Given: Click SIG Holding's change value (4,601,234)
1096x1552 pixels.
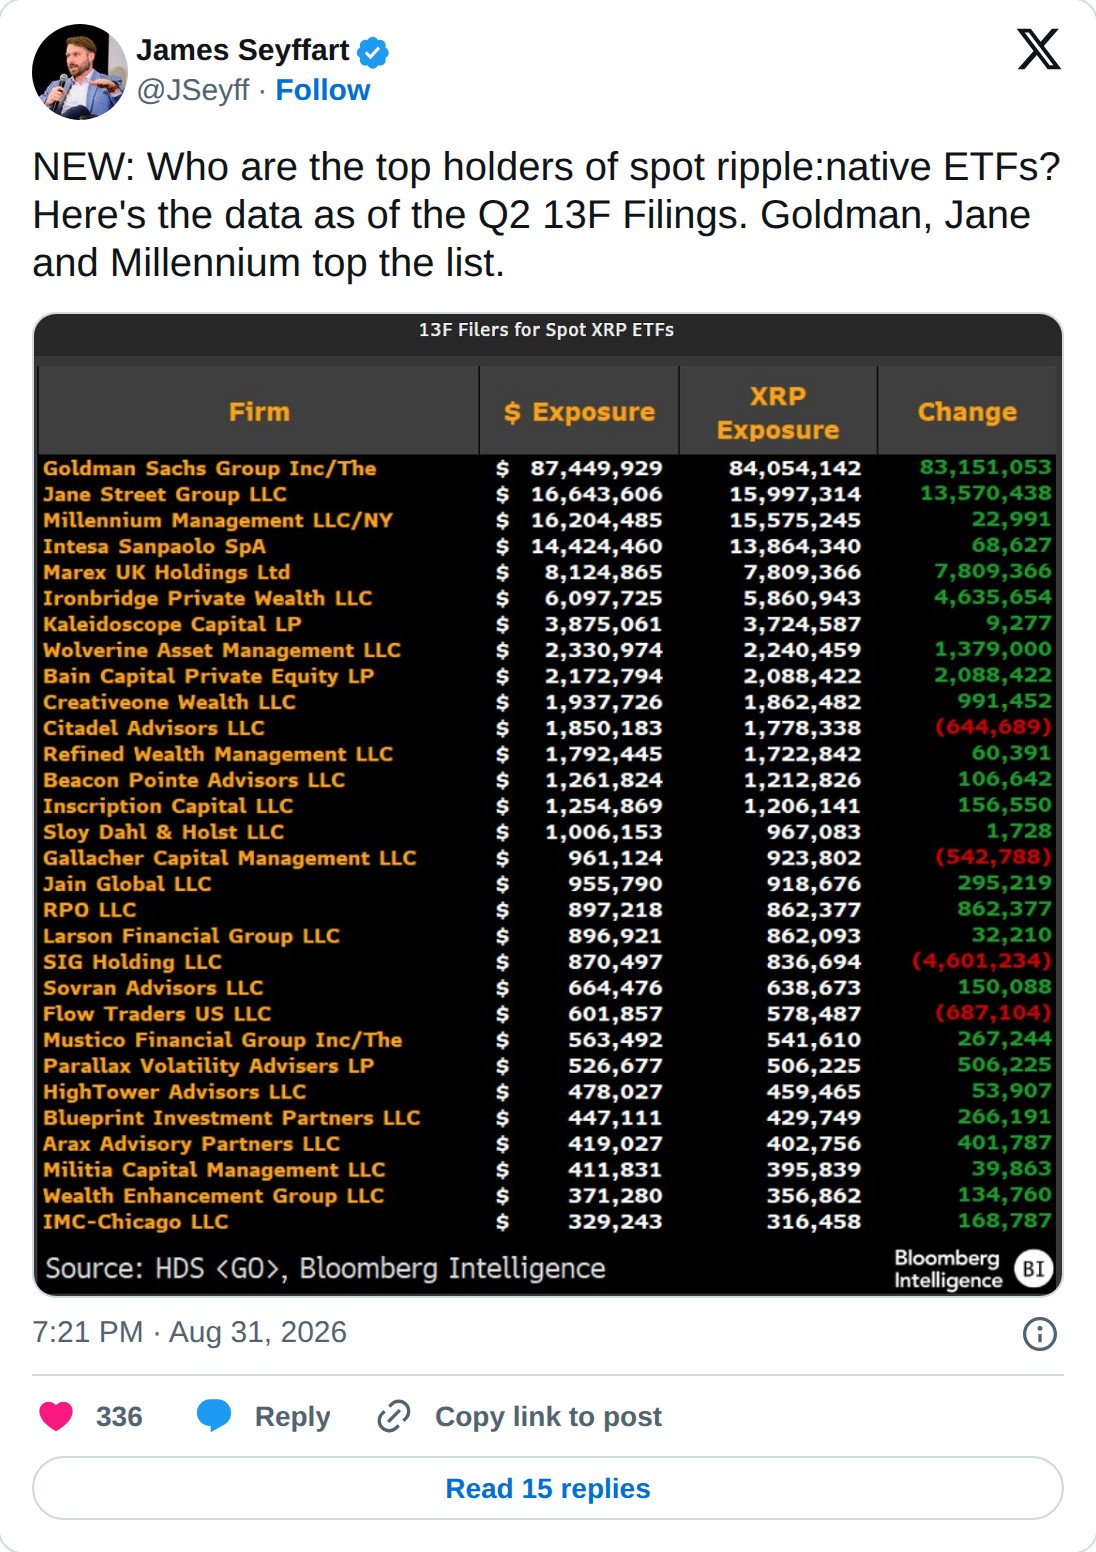Looking at the screenshot, I should (982, 961).
